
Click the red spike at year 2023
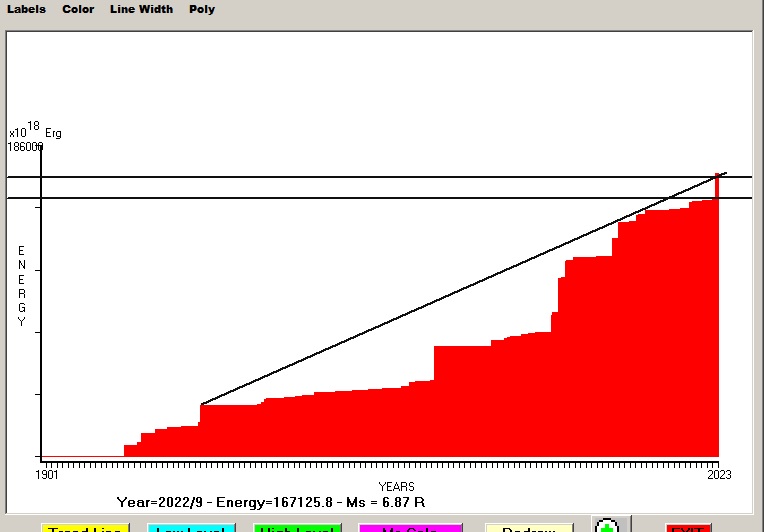pyautogui.click(x=716, y=186)
